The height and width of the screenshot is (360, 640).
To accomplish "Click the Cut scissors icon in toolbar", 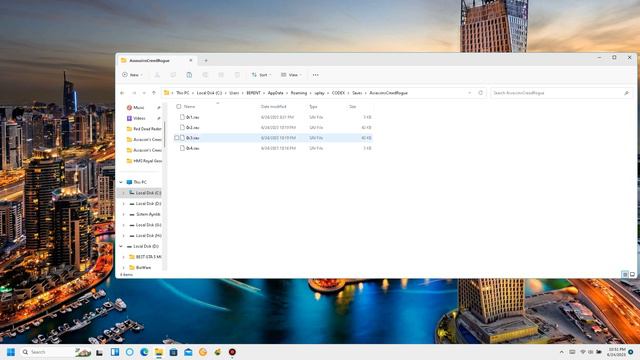I will (x=157, y=75).
